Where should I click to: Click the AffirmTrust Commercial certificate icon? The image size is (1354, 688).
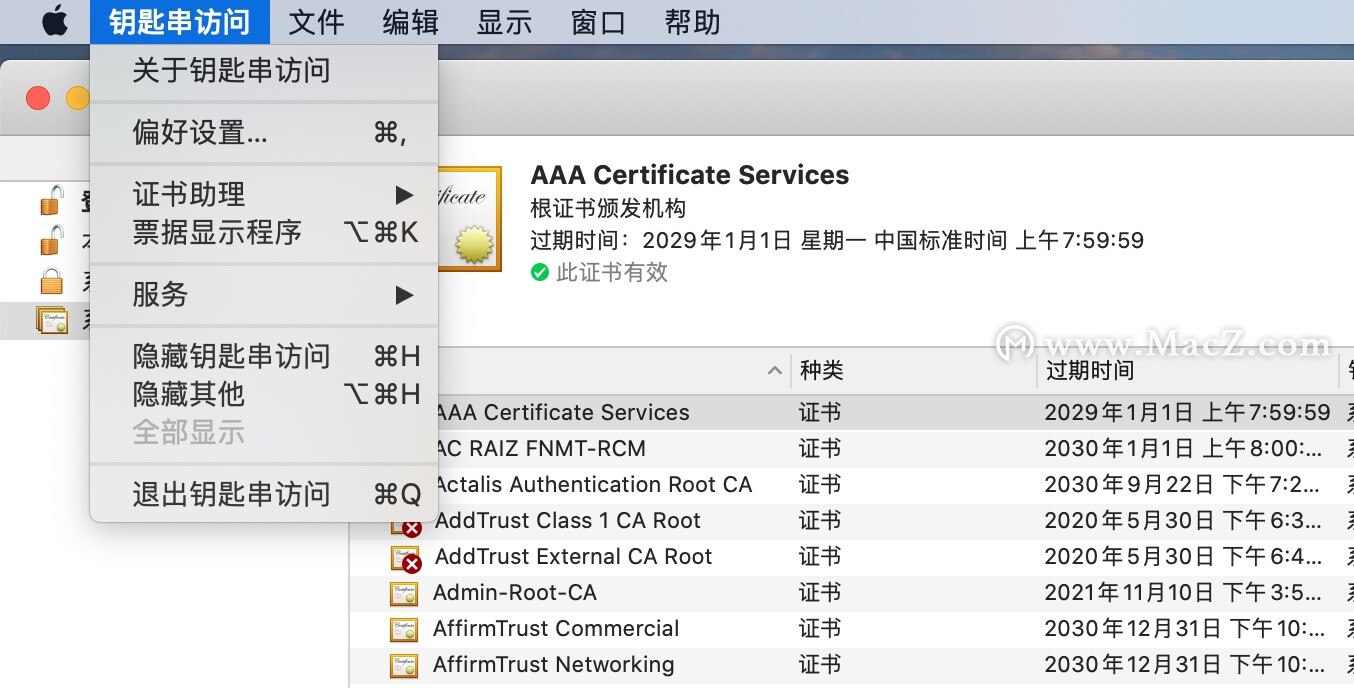[x=404, y=629]
